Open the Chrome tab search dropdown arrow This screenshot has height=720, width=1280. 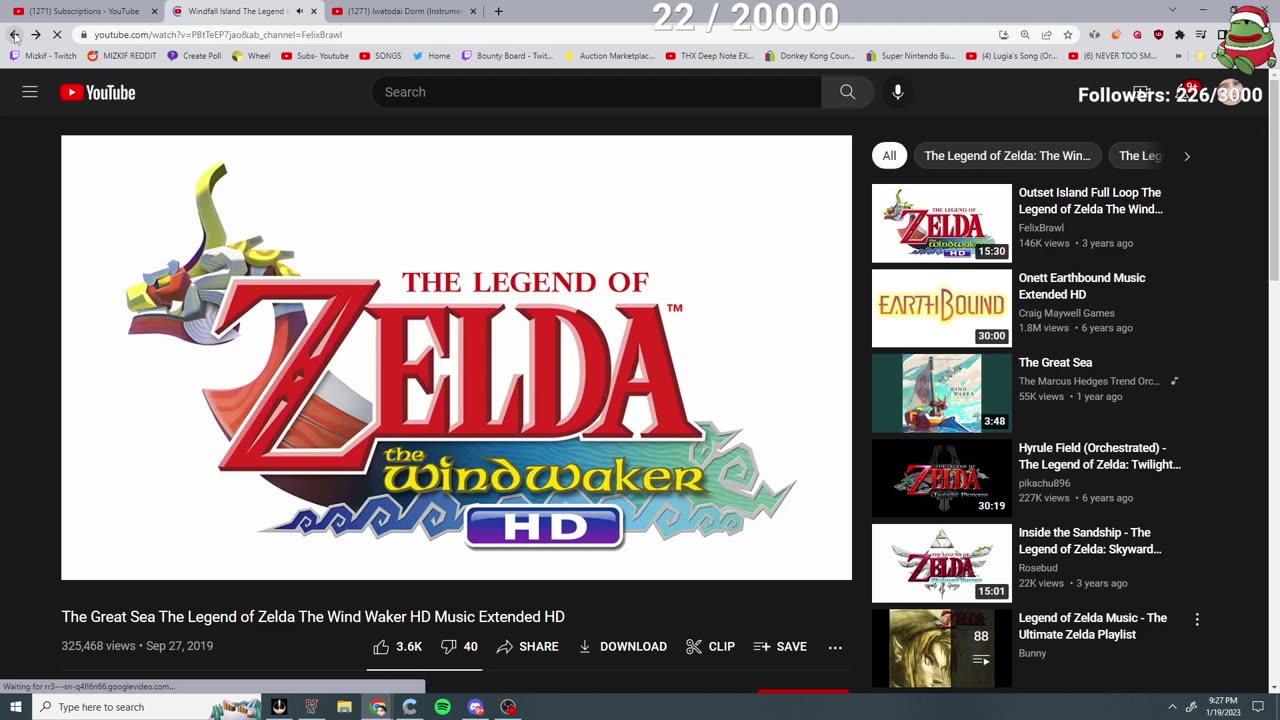point(1172,10)
